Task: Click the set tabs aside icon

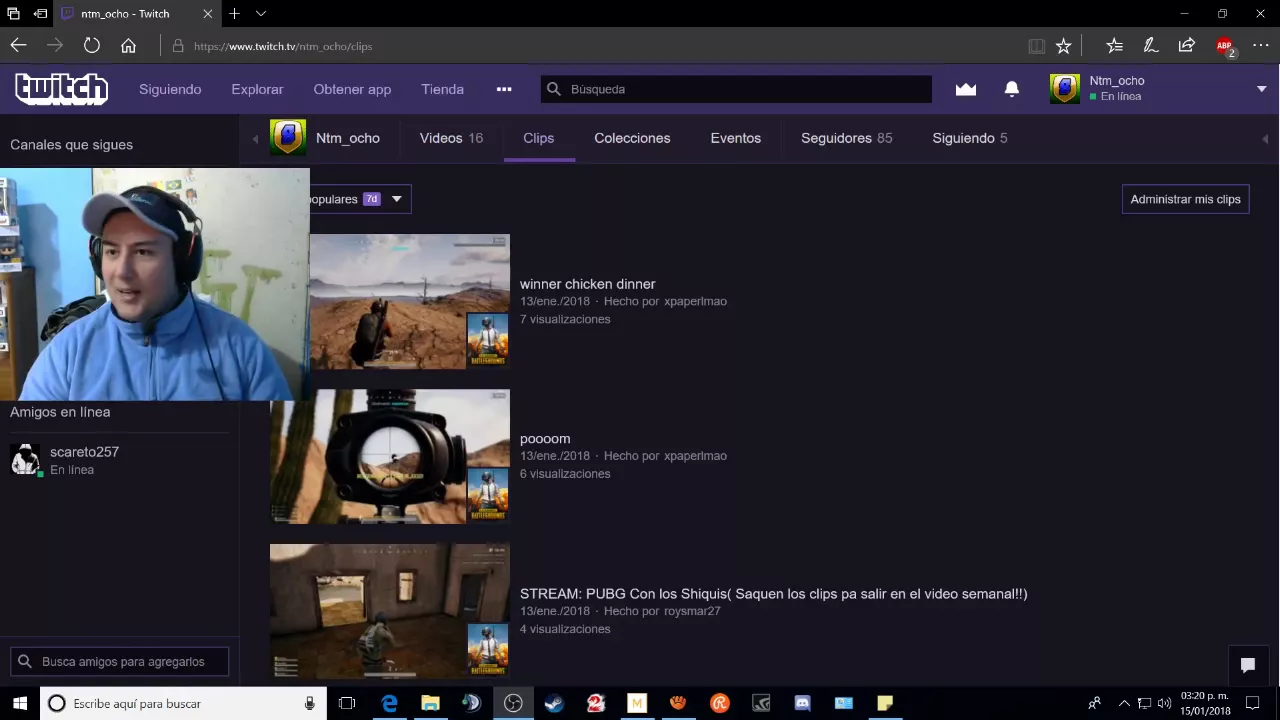Action: [40, 14]
